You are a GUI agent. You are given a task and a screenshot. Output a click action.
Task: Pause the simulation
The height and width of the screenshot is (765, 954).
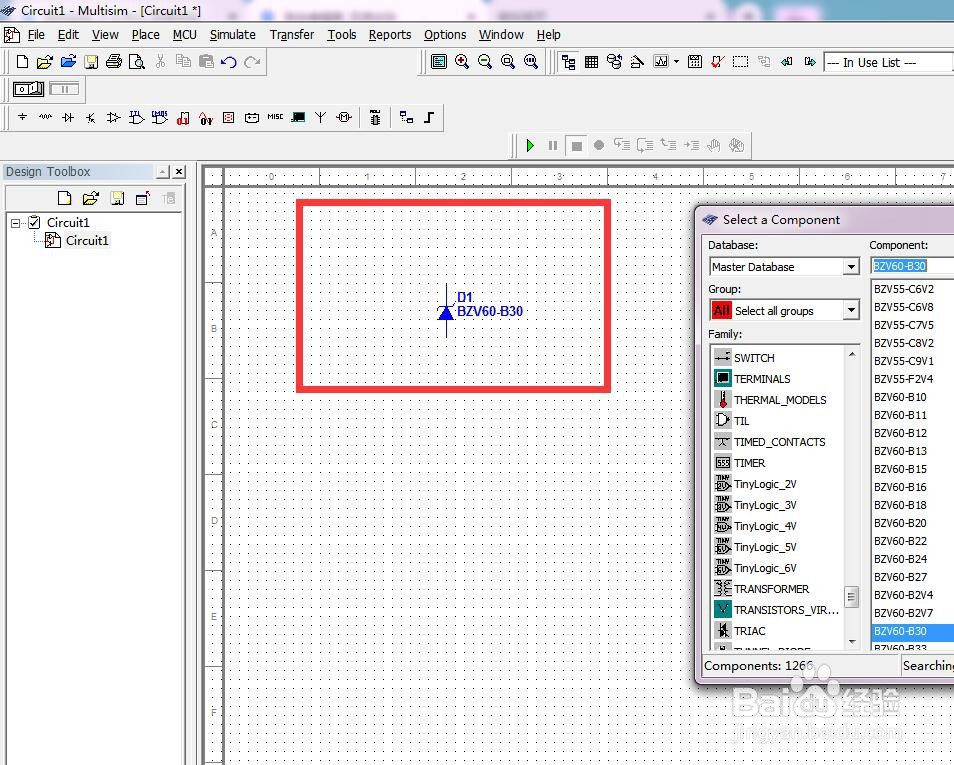point(552,145)
